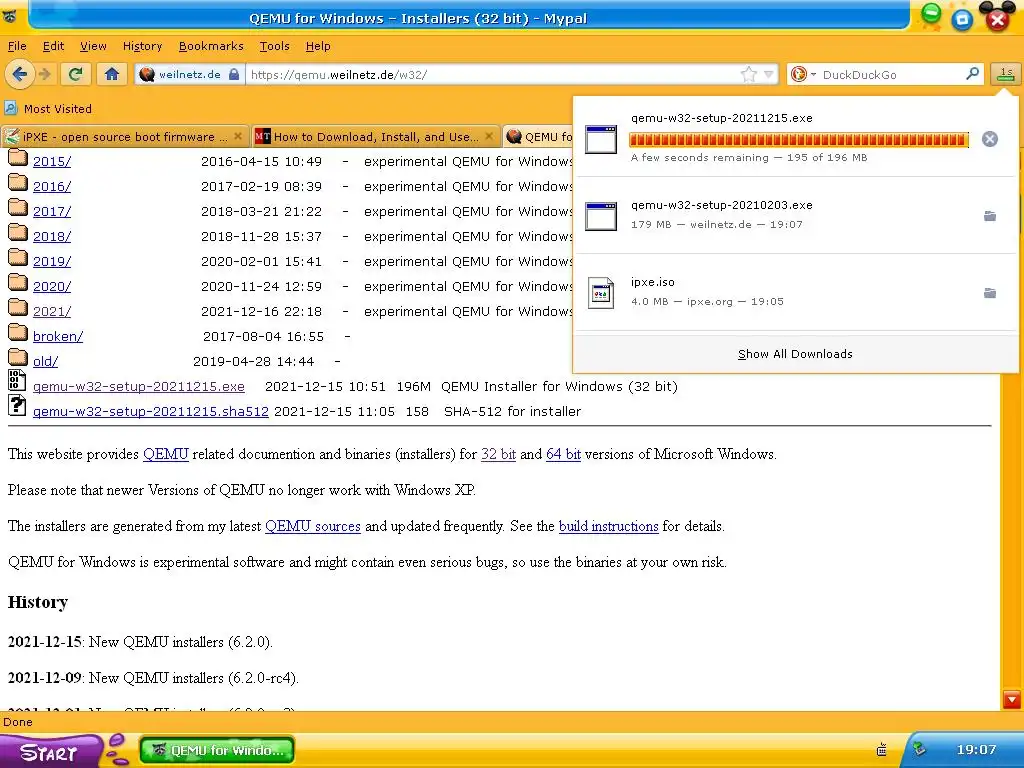Screen dimensions: 1024x768
Task: Open the qemu-w32-setup-20211215.sha512 link
Action: pyautogui.click(x=151, y=411)
